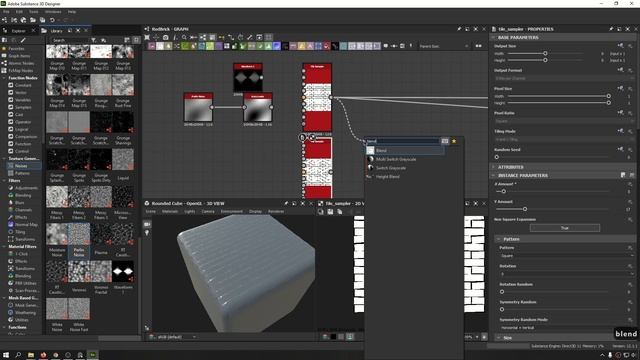Open the Tiling Mode dropdown
The width and height of the screenshot is (640, 360).
(563, 139)
